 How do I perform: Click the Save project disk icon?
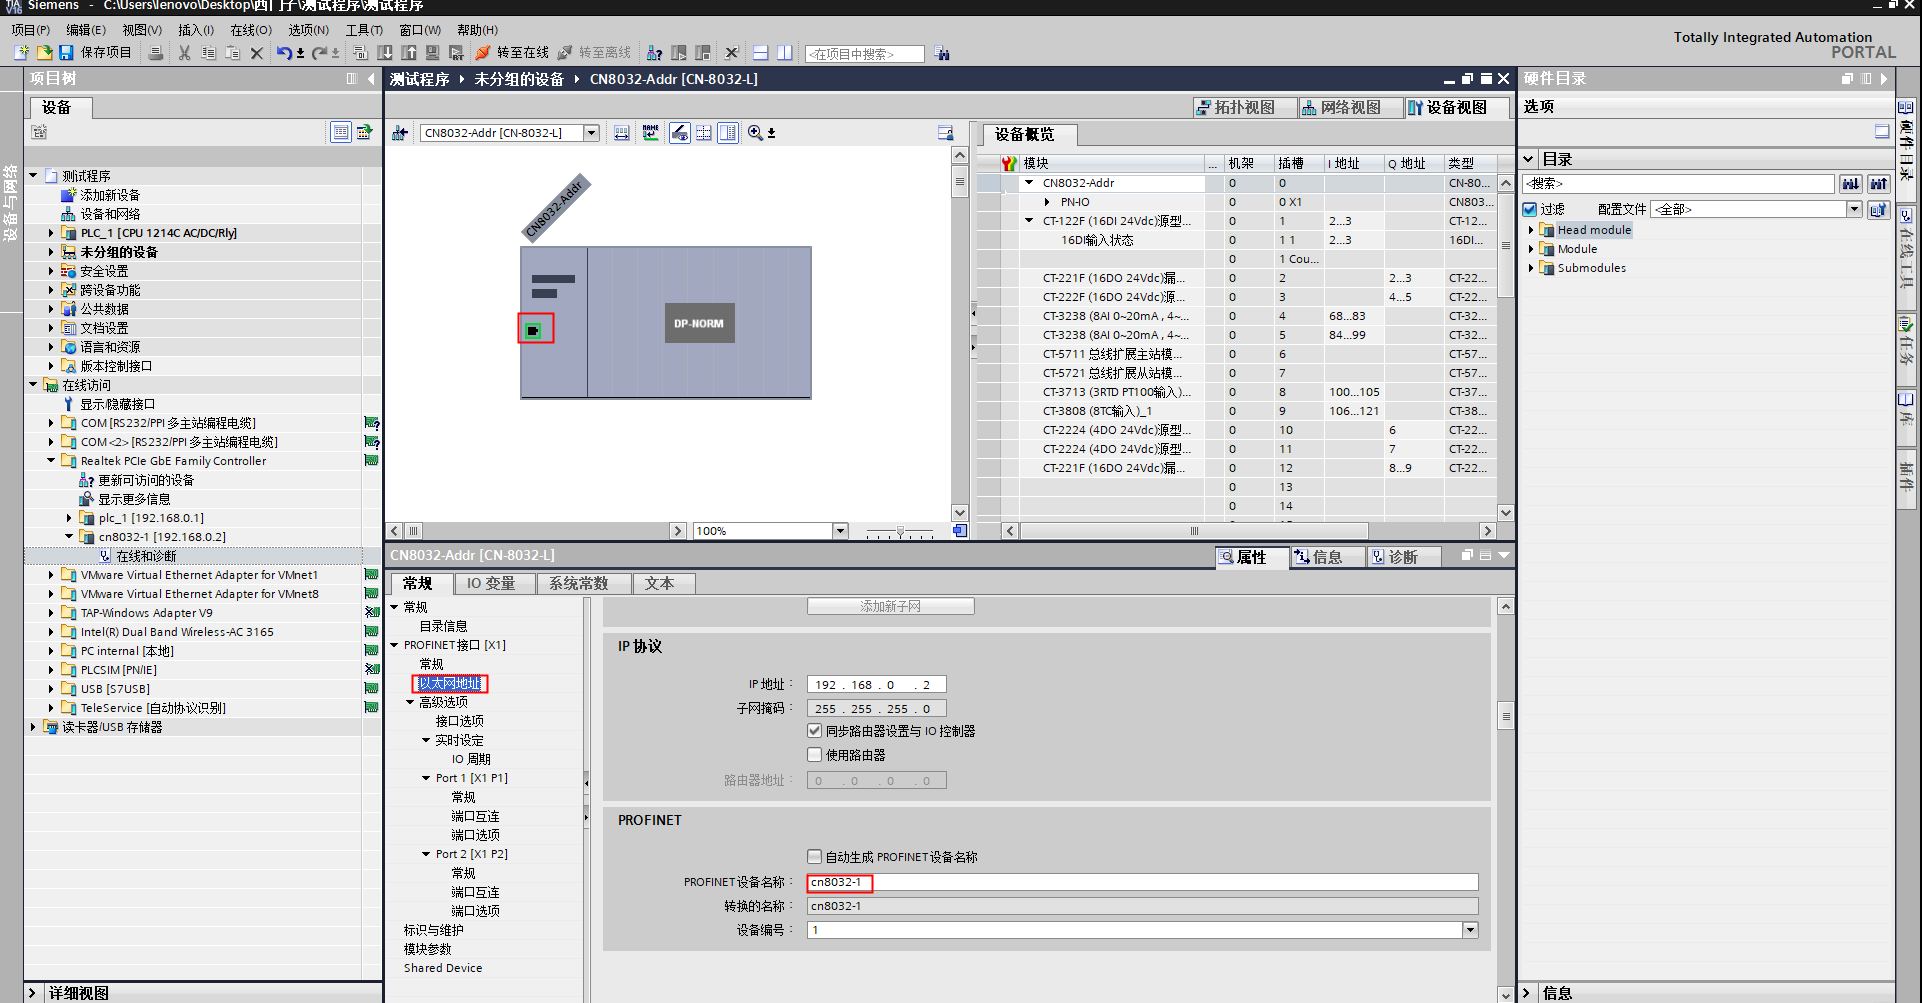pos(66,53)
